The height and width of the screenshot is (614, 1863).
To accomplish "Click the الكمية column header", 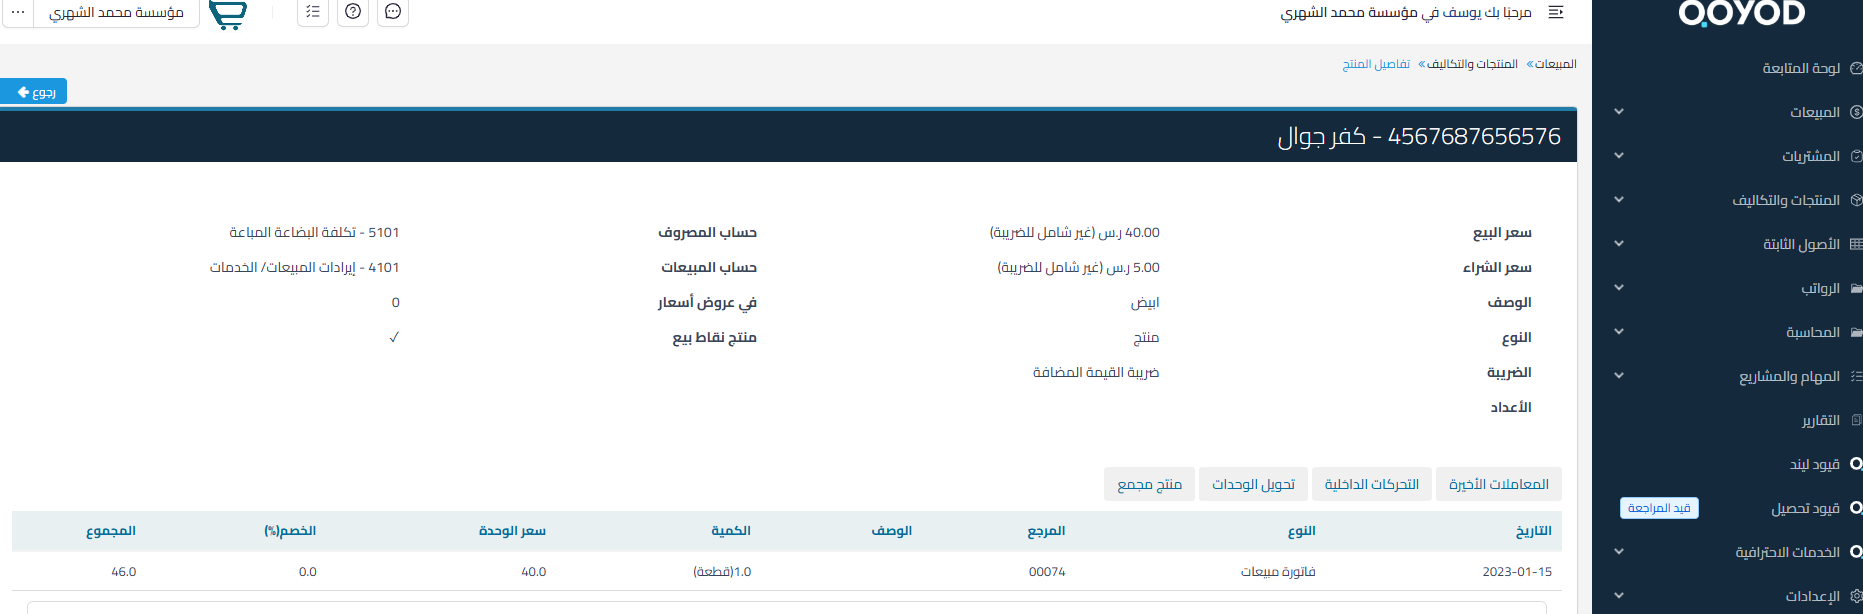I will pos(731,531).
